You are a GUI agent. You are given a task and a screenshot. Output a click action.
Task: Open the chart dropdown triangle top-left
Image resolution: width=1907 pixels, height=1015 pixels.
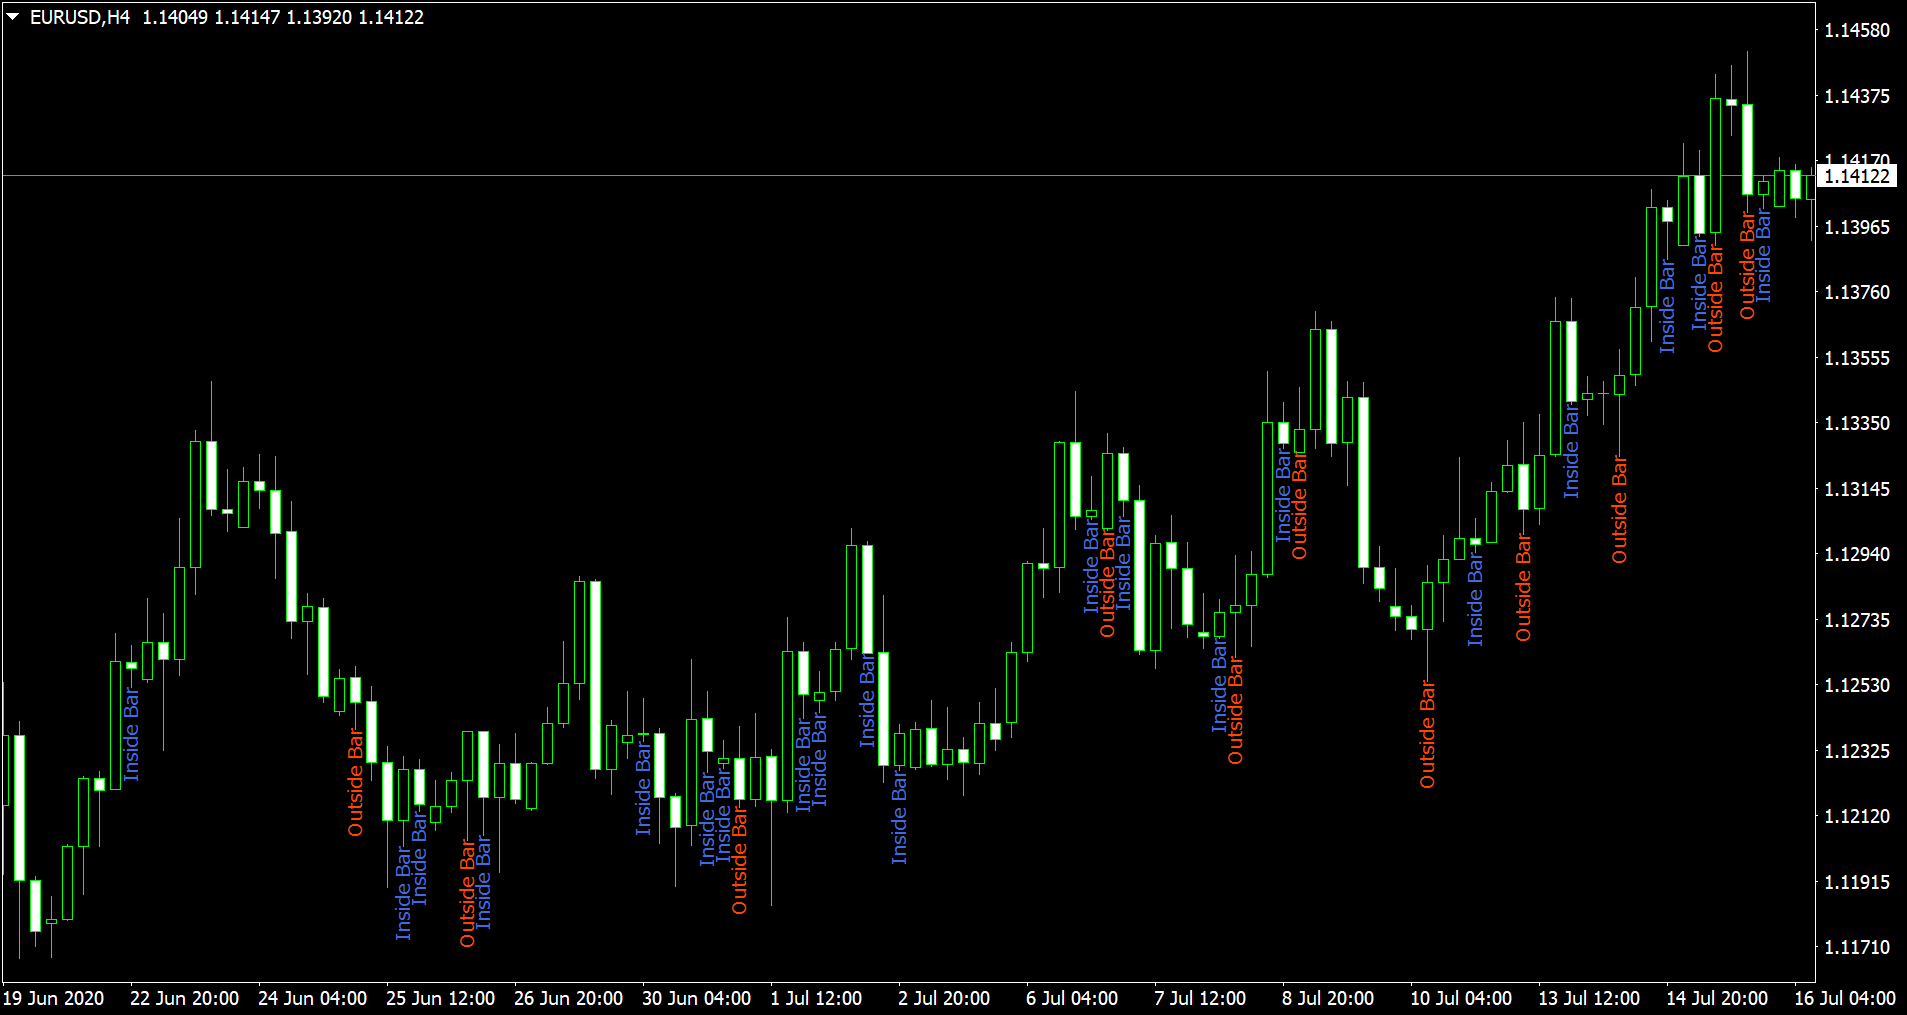(14, 16)
